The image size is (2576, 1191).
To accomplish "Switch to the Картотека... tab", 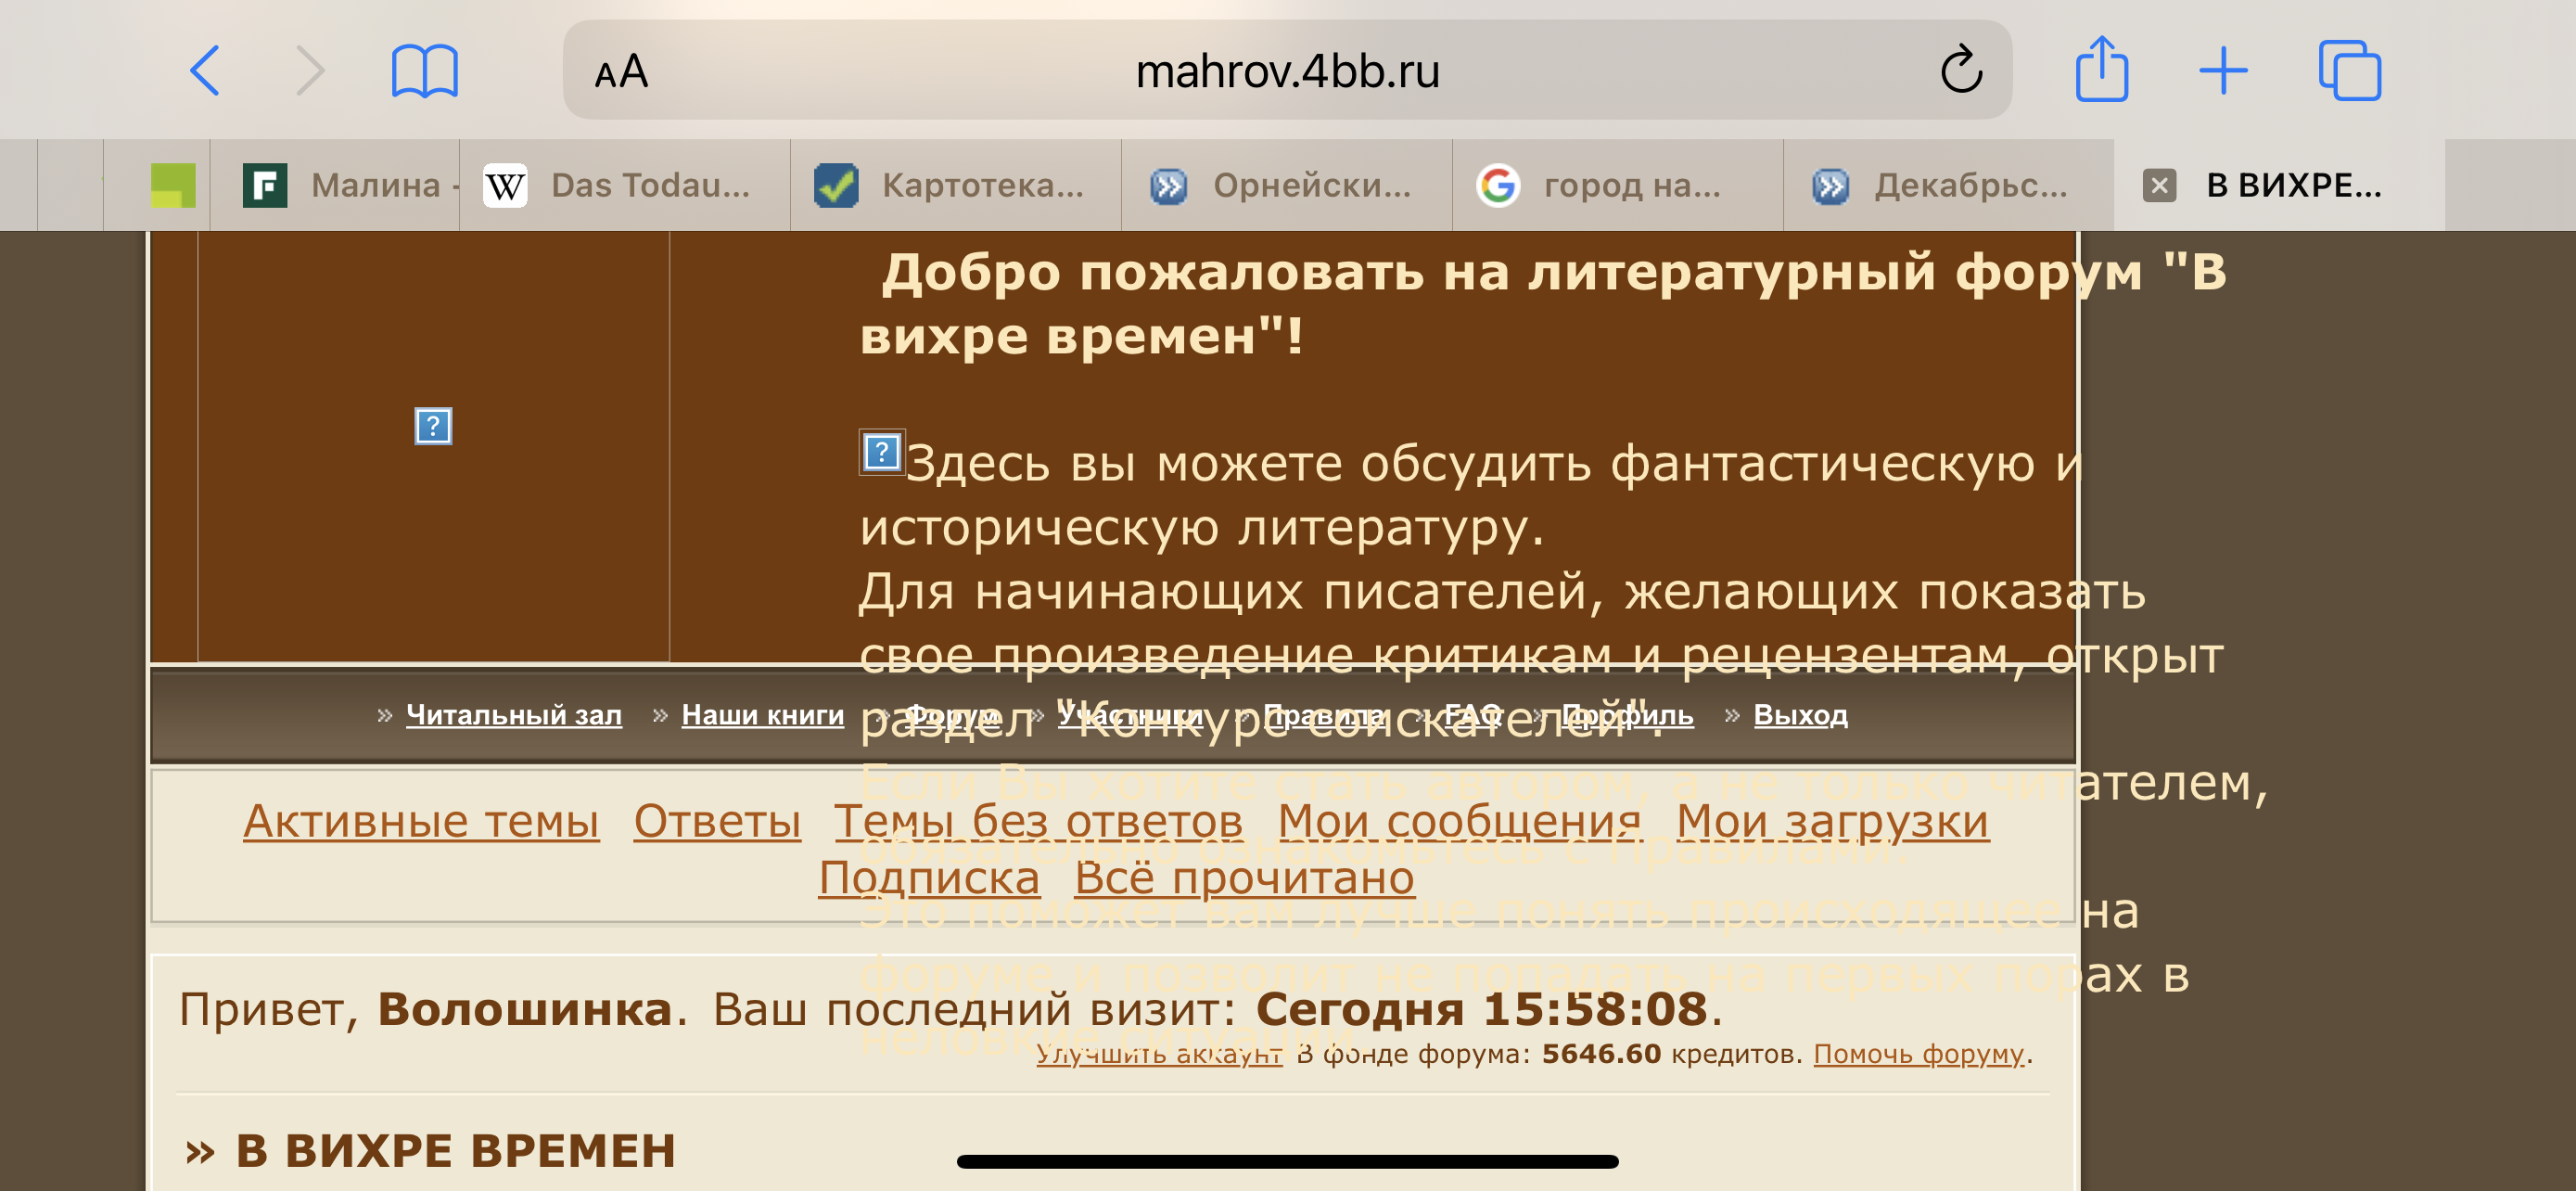I will pos(956,185).
